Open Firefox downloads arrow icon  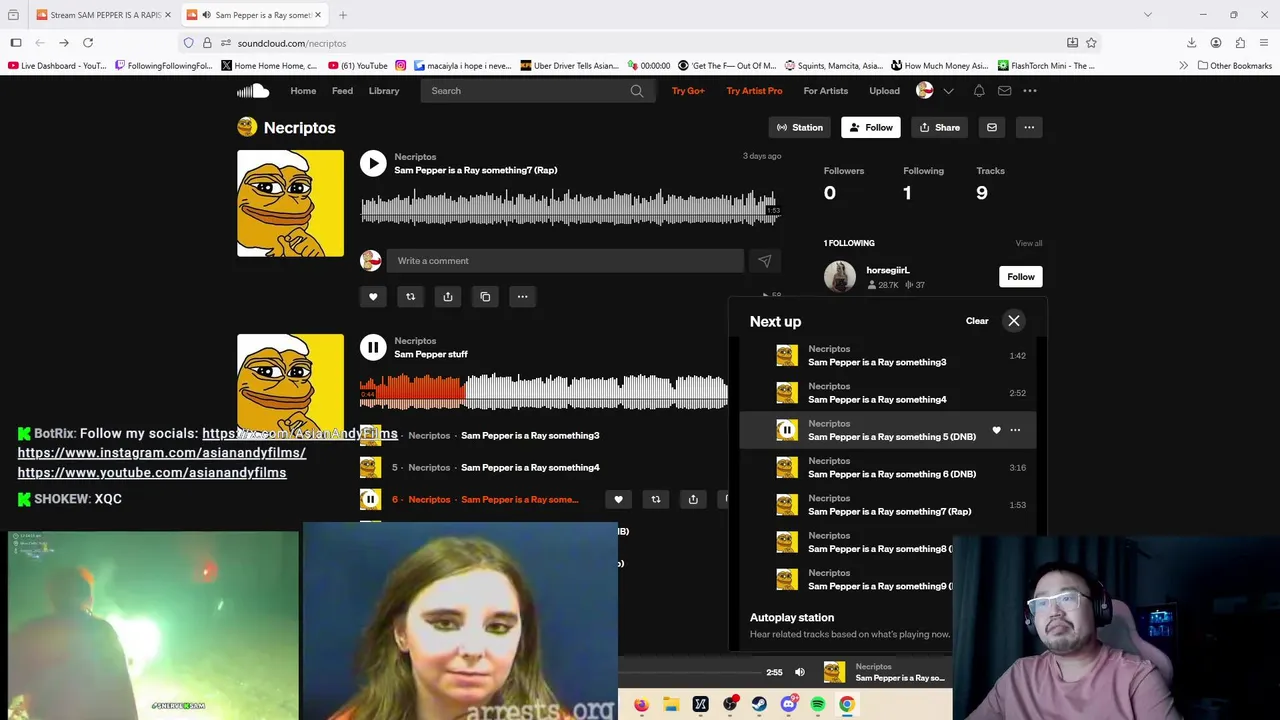[1191, 43]
